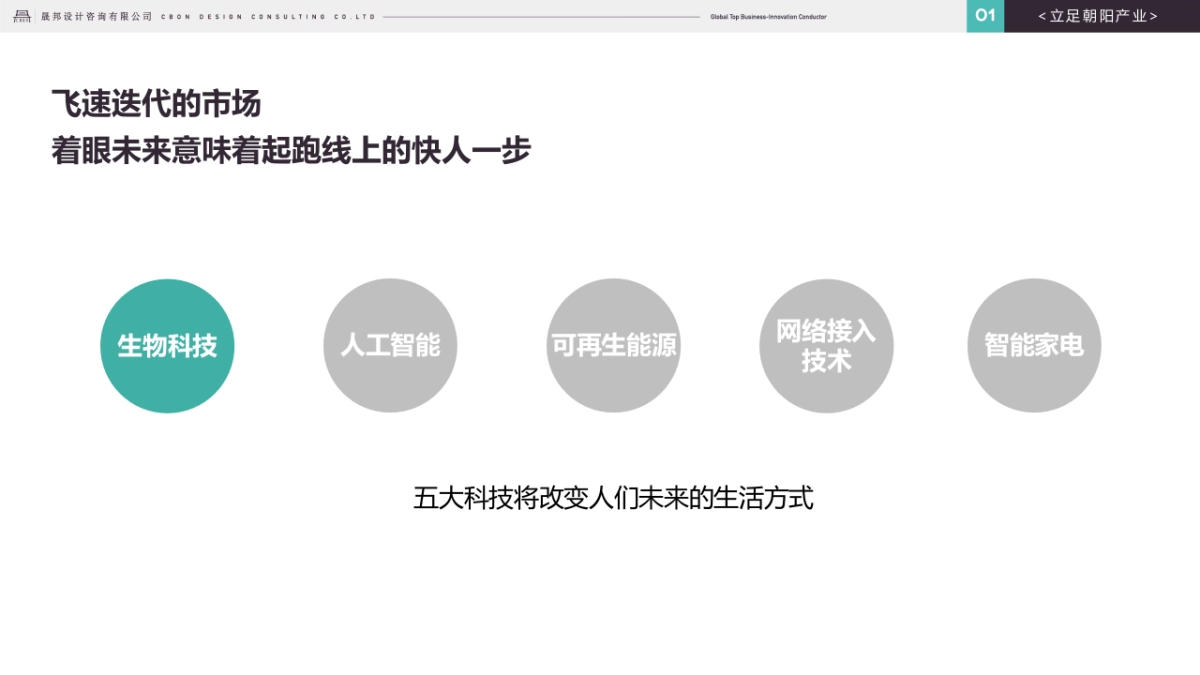Click 五大科技将改变人们未来的生活方式 caption
1200x675 pixels.
(x=614, y=496)
